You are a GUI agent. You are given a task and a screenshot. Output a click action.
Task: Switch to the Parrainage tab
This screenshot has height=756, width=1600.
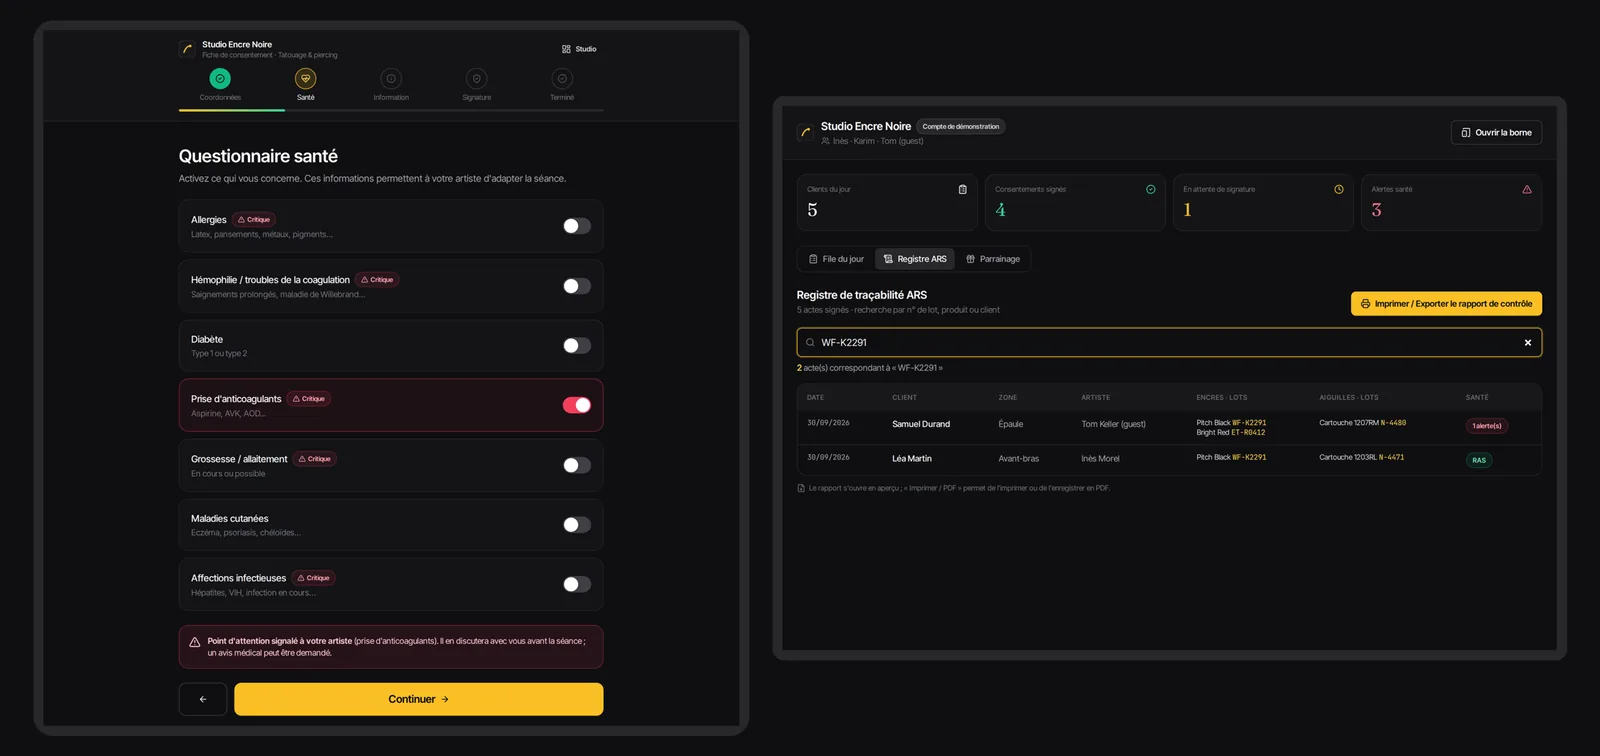[993, 259]
